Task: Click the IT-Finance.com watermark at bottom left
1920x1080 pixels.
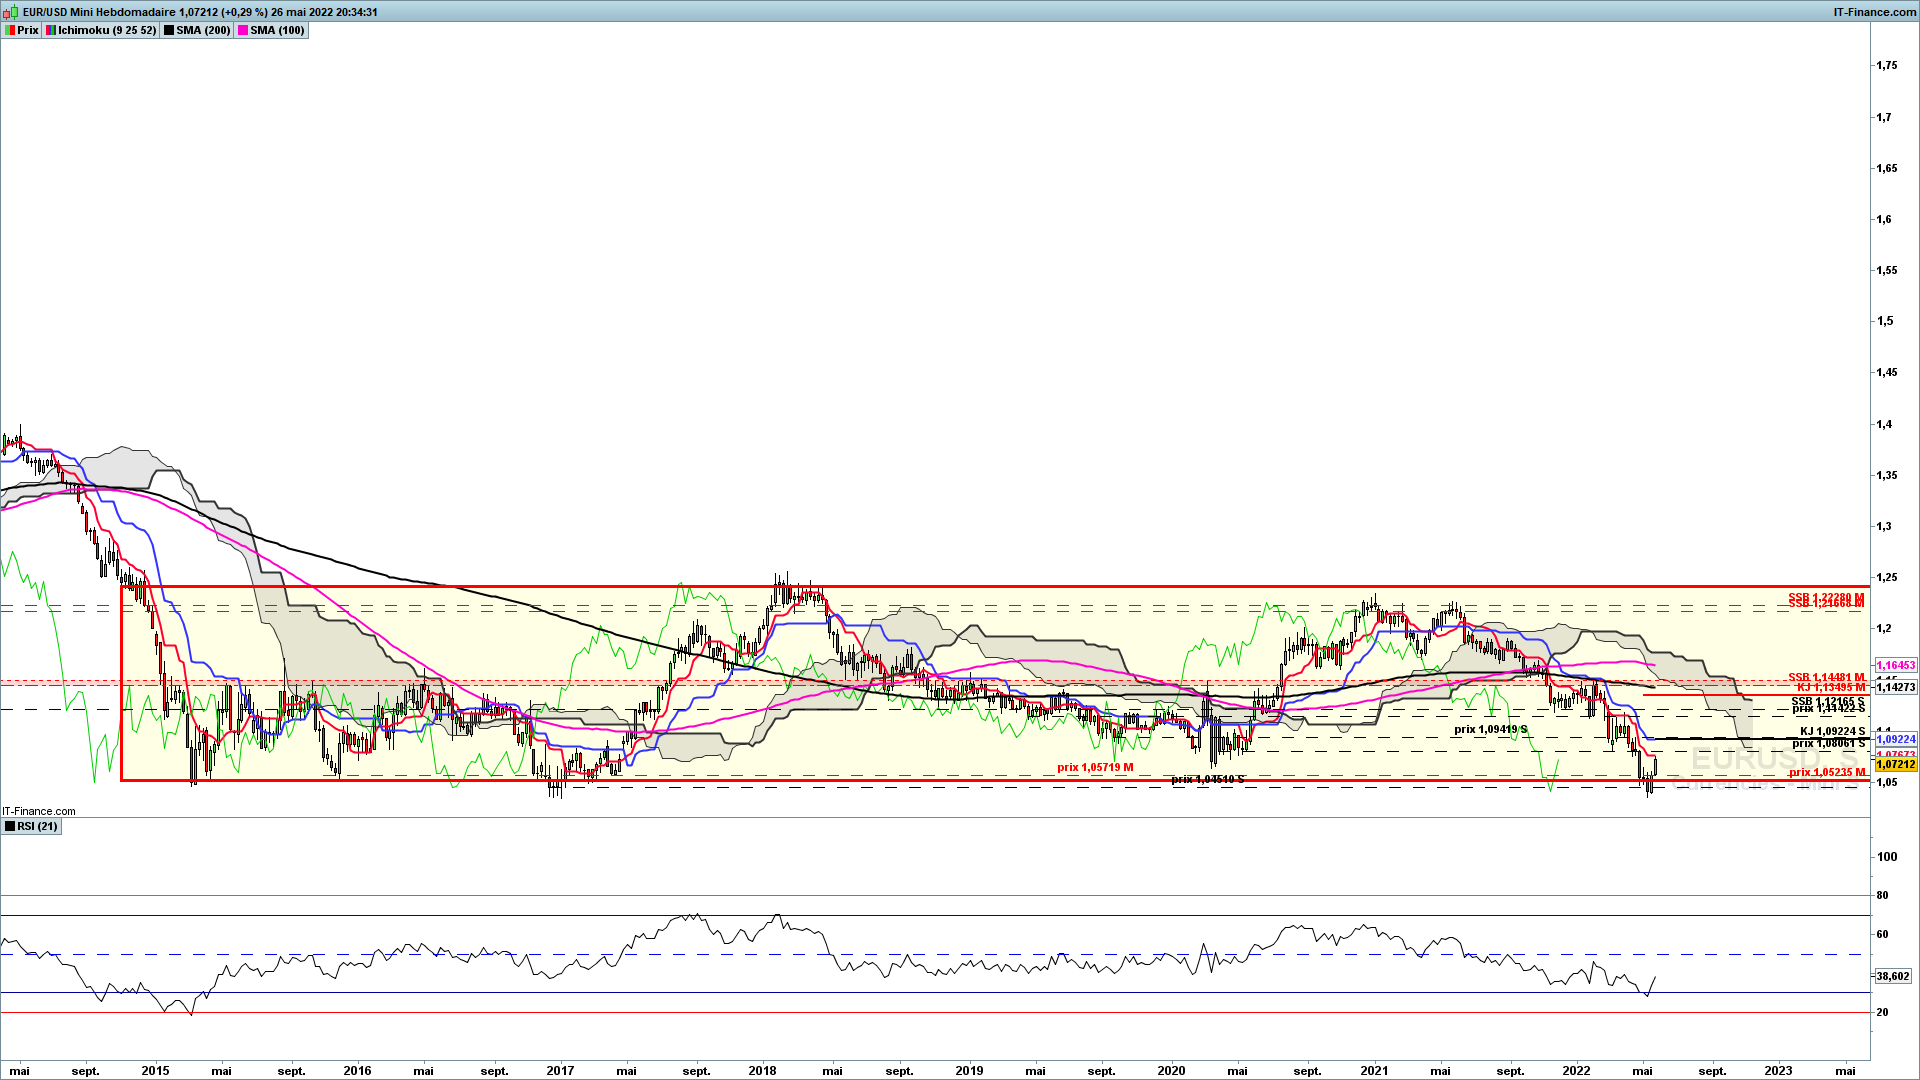Action: pos(39,811)
